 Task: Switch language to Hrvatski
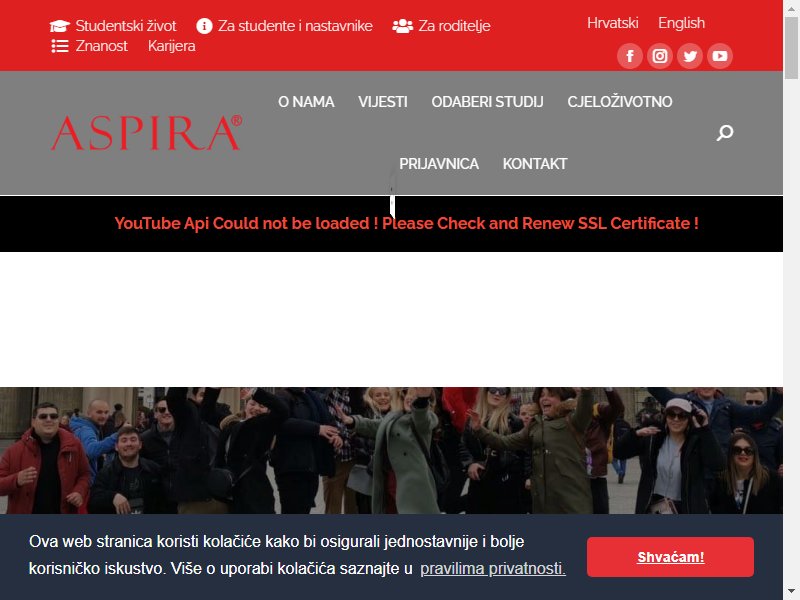(612, 23)
